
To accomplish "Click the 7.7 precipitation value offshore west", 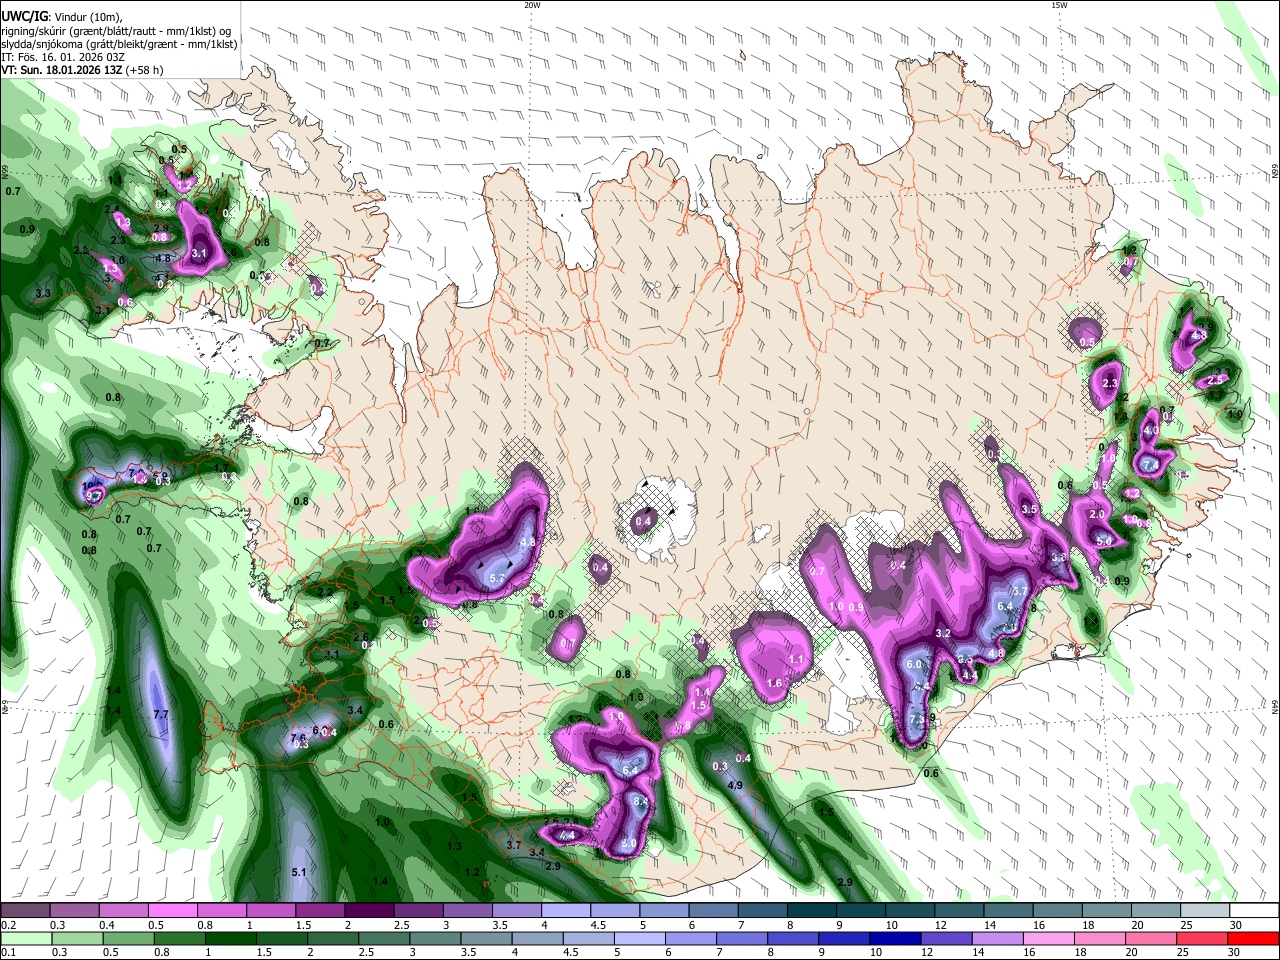I will 161,715.
